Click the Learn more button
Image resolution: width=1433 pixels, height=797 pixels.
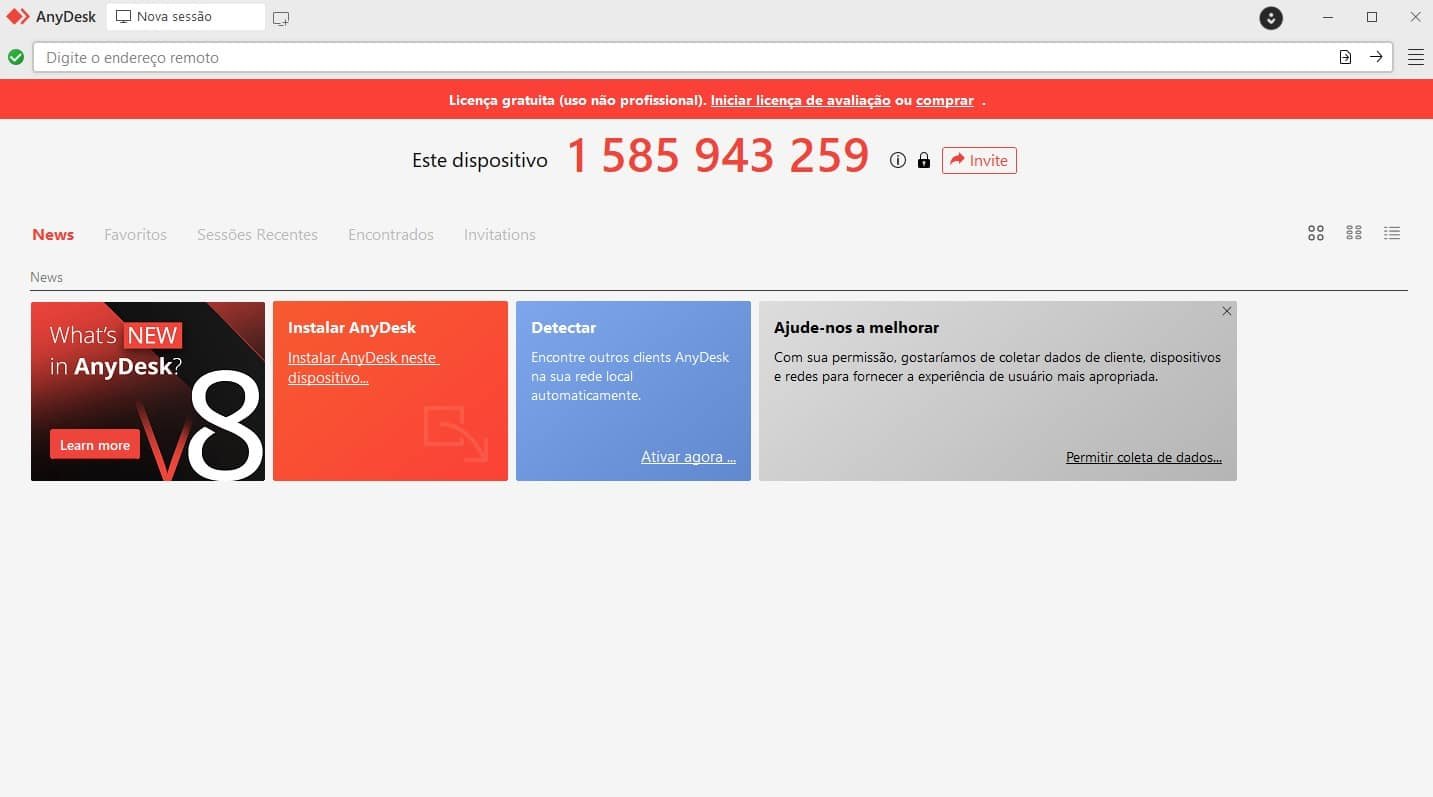(x=95, y=445)
